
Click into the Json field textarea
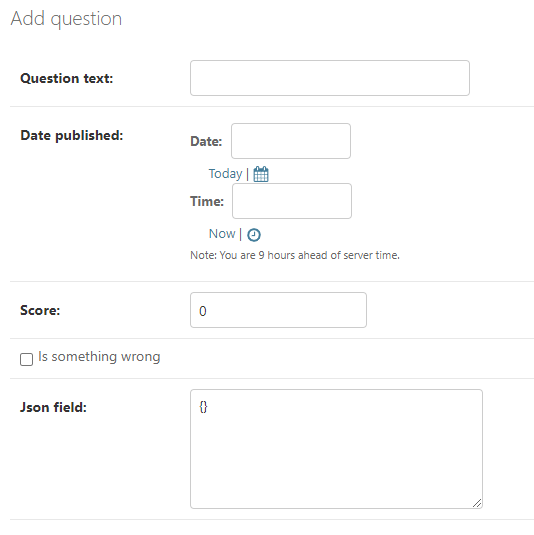336,449
